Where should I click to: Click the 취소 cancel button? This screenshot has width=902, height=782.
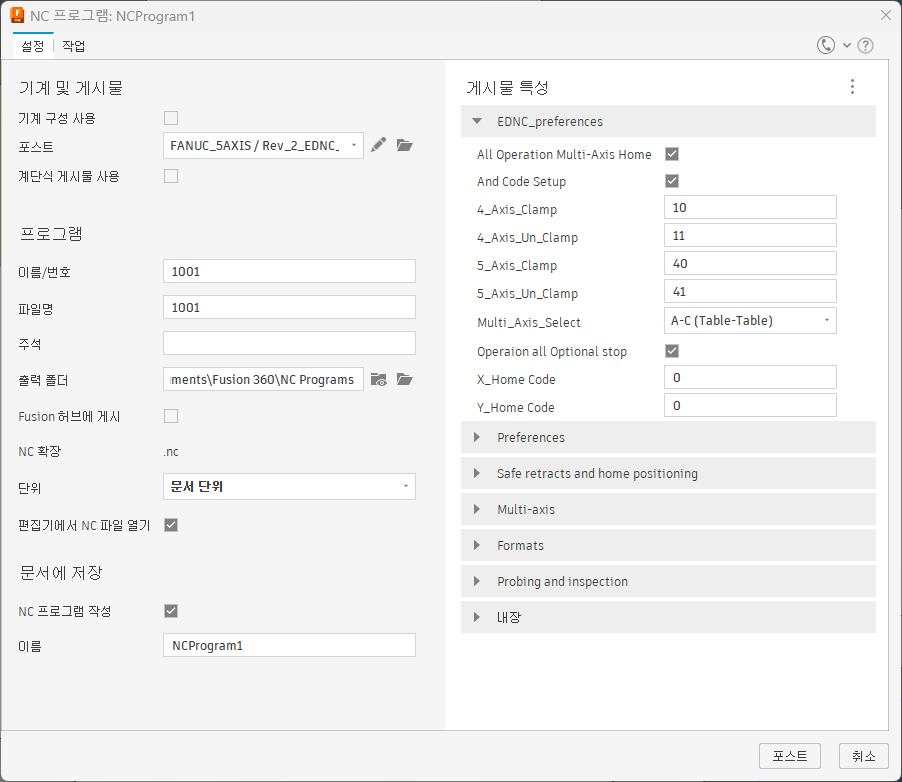(x=863, y=756)
